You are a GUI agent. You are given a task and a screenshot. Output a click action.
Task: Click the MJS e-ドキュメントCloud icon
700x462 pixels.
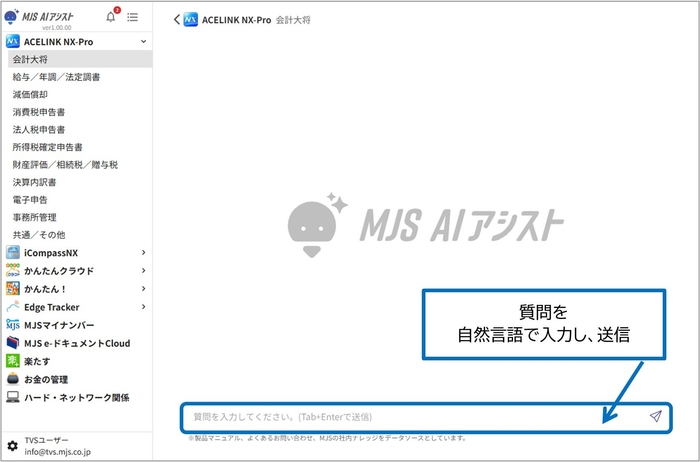[13, 343]
